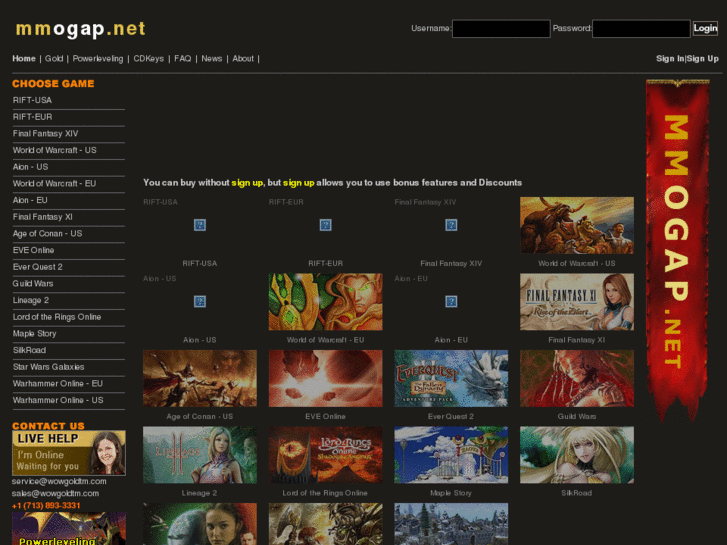Click the Login button
The image size is (727, 545).
pyautogui.click(x=705, y=28)
